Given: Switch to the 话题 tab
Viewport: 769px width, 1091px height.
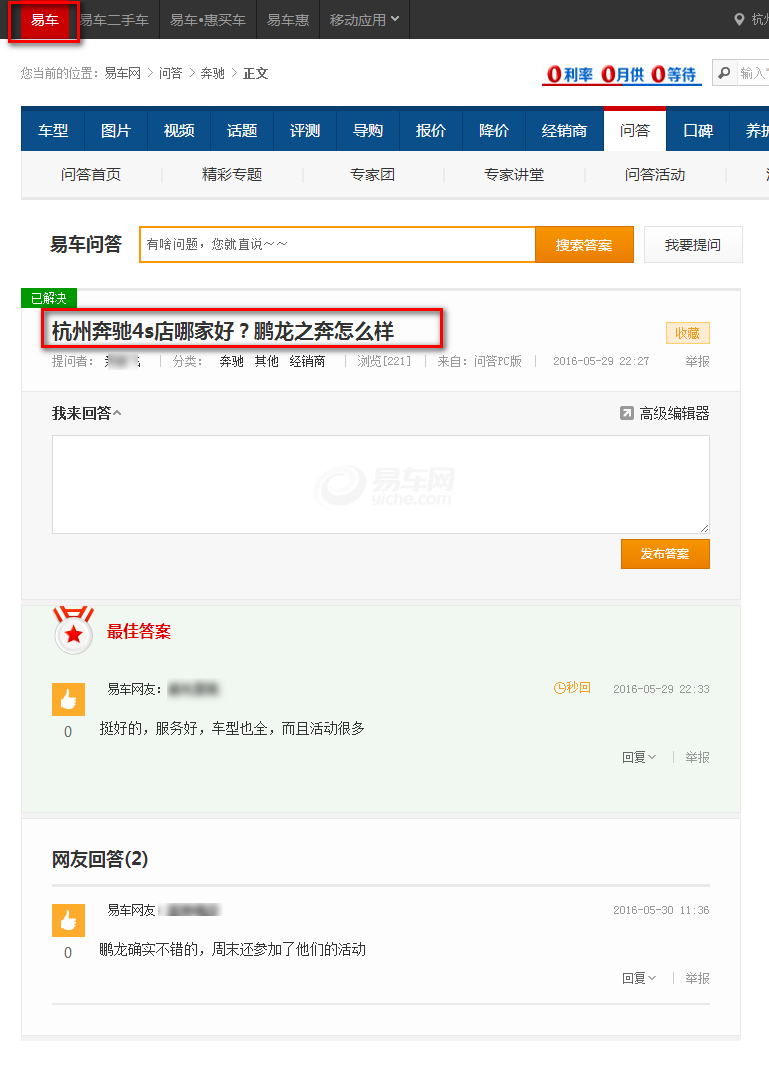Looking at the screenshot, I should [242, 130].
